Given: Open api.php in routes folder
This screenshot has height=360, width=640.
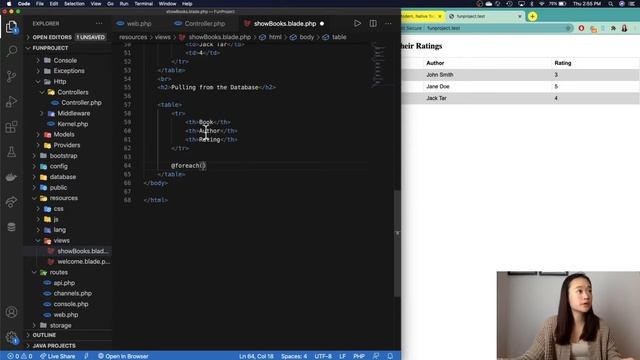Looking at the screenshot, I should (x=64, y=283).
